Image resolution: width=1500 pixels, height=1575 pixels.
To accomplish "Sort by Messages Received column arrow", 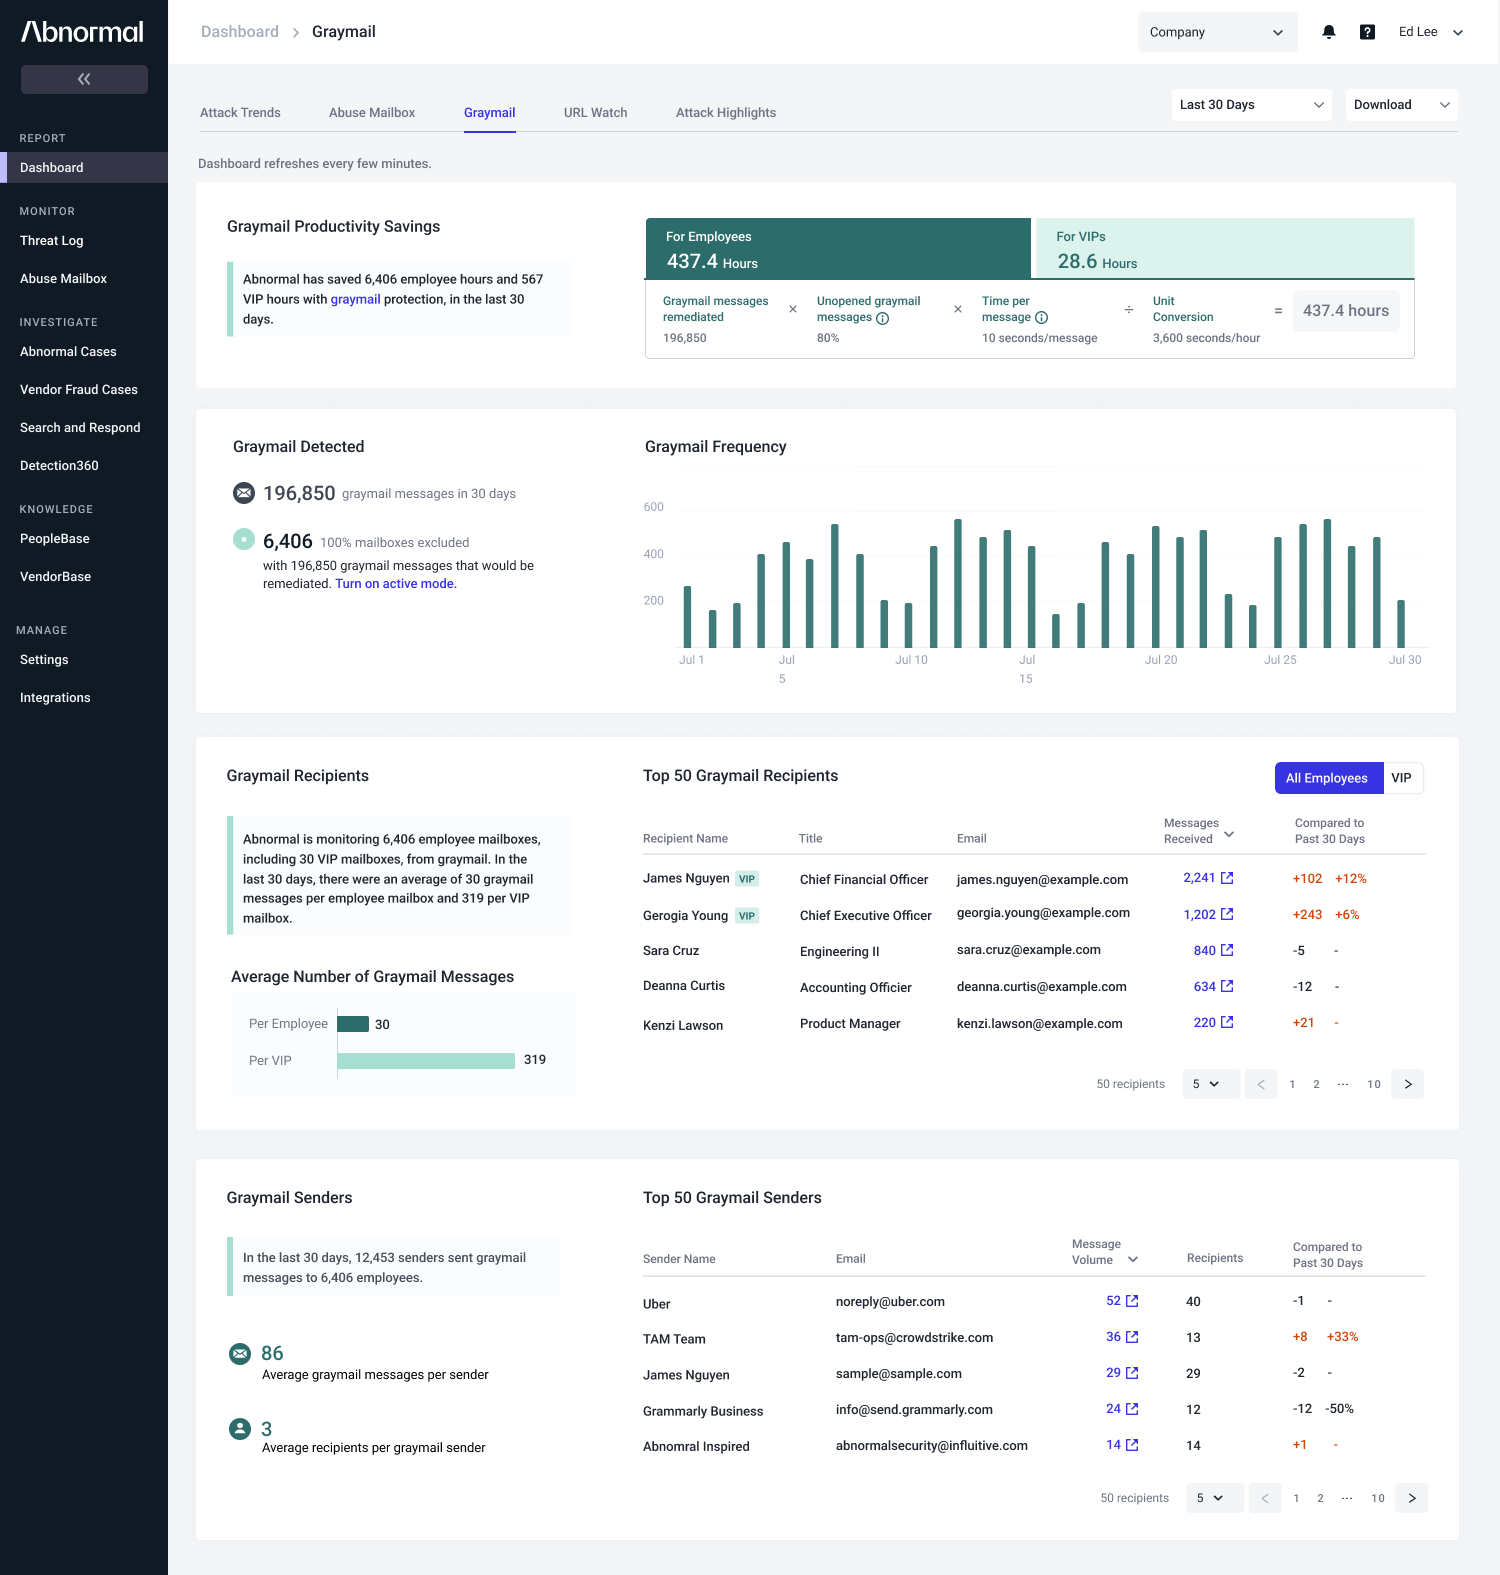I will click(1229, 833).
